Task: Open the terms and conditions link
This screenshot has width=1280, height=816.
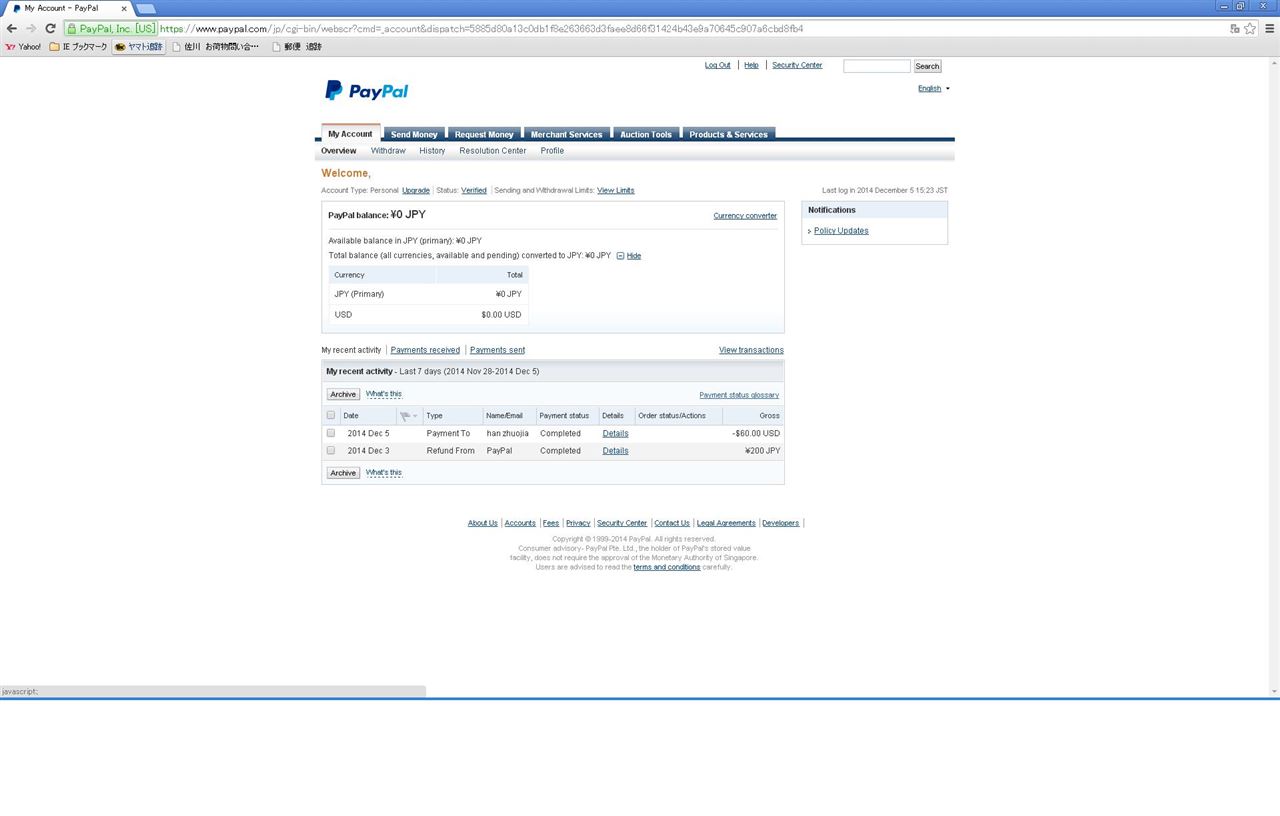Action: tap(667, 567)
